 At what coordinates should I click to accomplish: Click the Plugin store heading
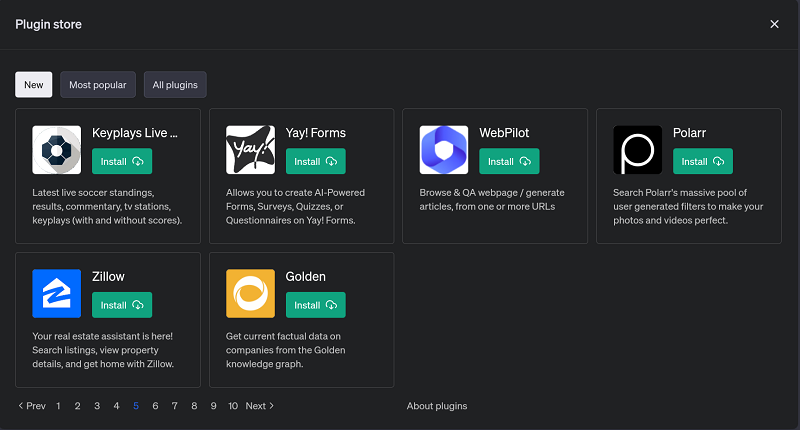tap(48, 24)
